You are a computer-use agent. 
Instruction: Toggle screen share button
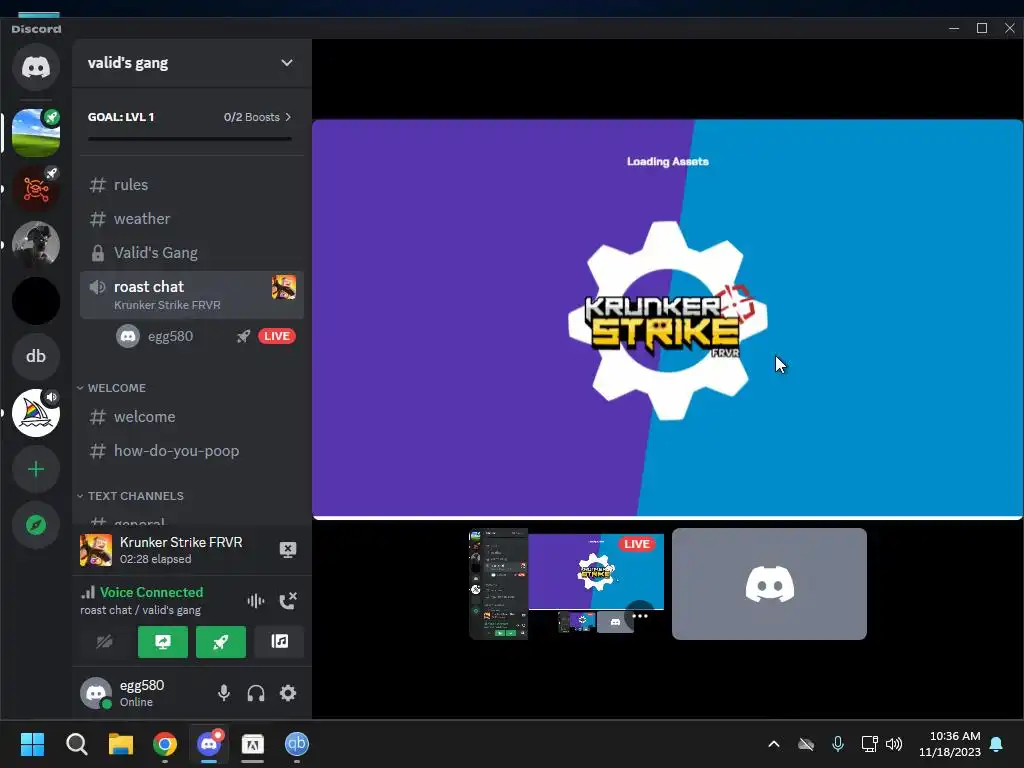163,642
